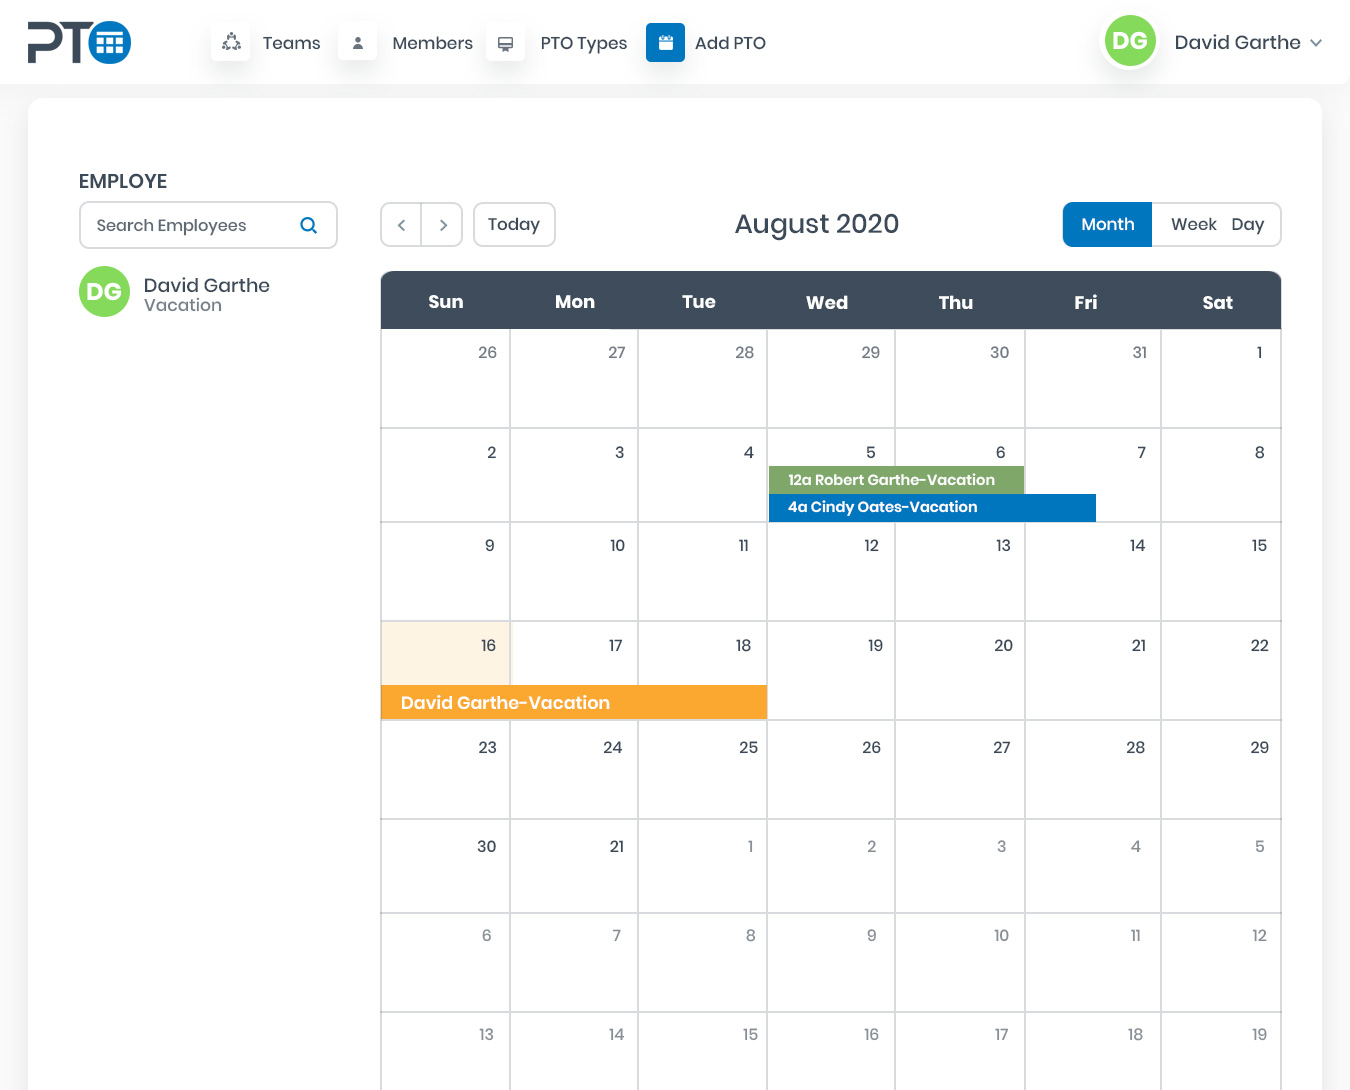The height and width of the screenshot is (1090, 1350).
Task: Select day 1 in first row
Action: click(x=1221, y=378)
